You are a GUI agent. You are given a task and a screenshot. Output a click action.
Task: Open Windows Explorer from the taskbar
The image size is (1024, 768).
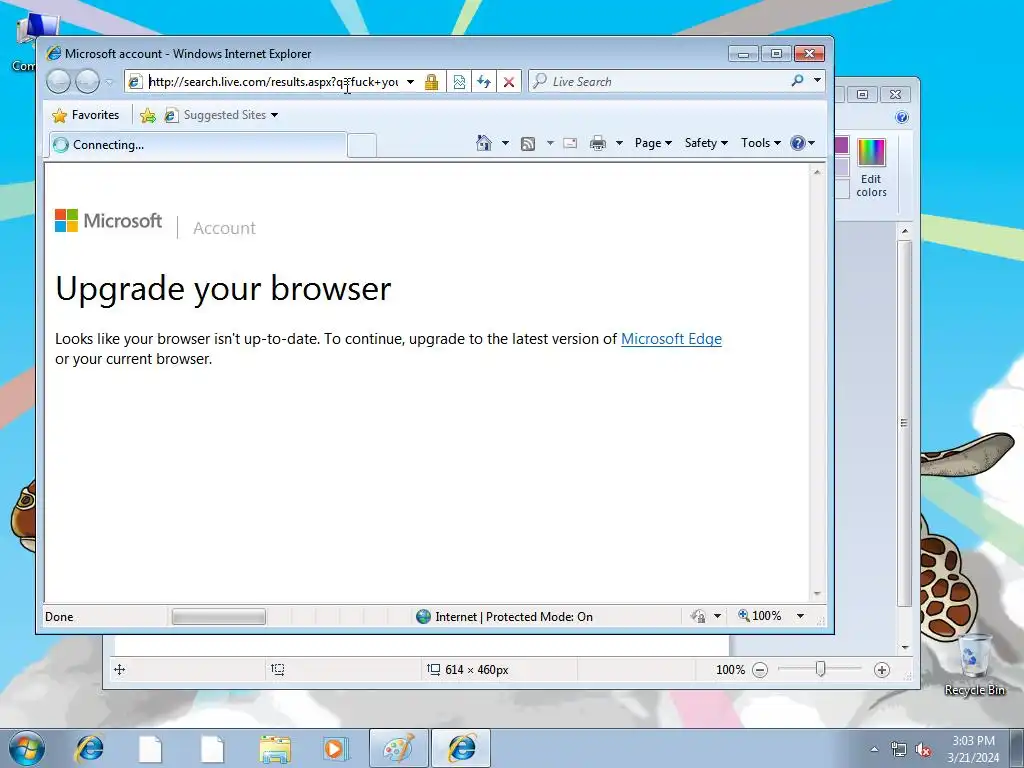pos(275,749)
